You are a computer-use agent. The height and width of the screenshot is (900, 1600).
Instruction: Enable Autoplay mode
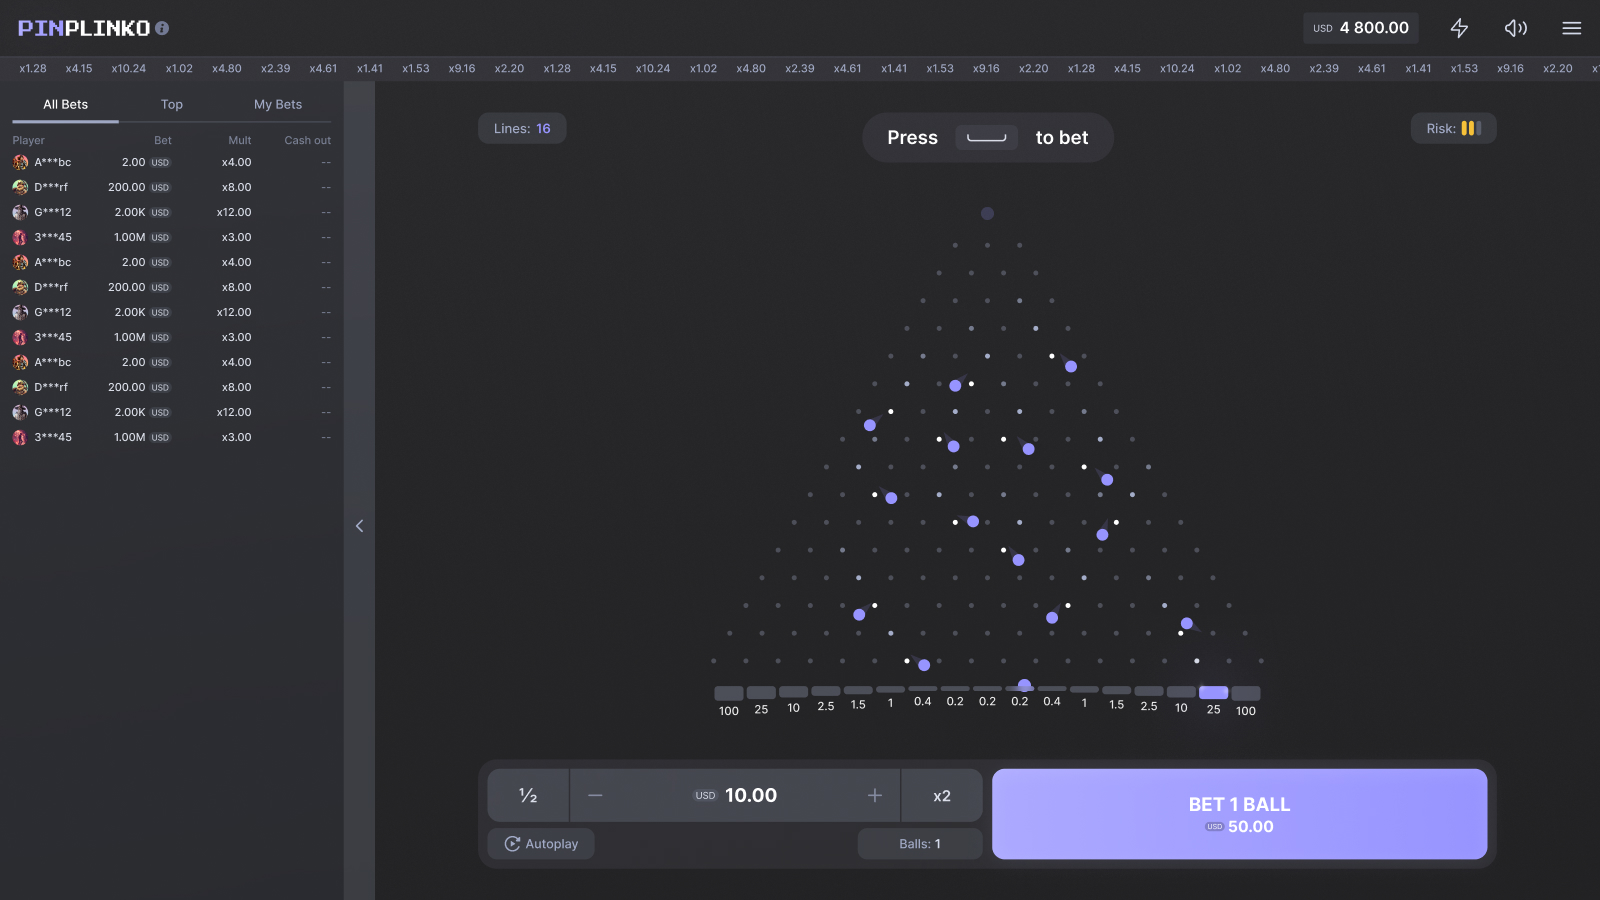coord(541,844)
